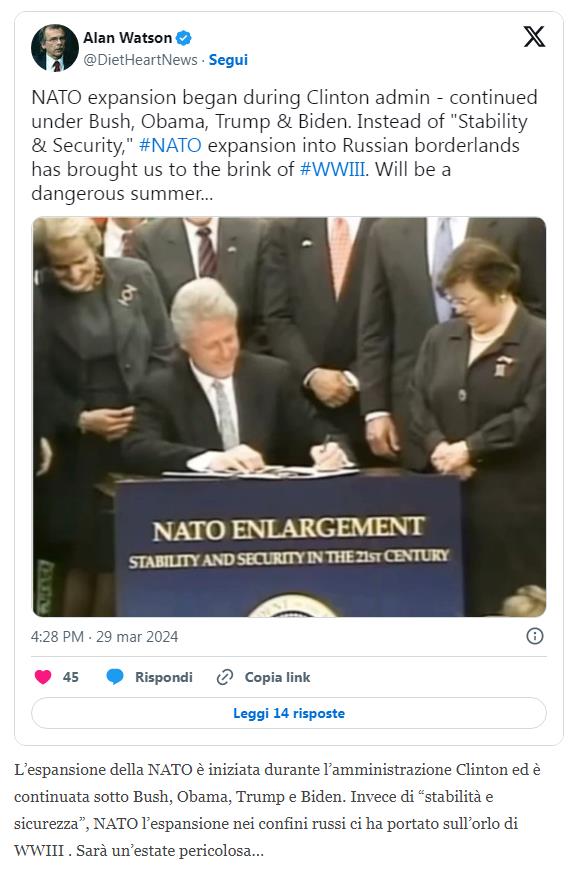Image resolution: width=582 pixels, height=870 pixels.
Task: Open the @DietHeartNews handle
Action: pos(140,60)
